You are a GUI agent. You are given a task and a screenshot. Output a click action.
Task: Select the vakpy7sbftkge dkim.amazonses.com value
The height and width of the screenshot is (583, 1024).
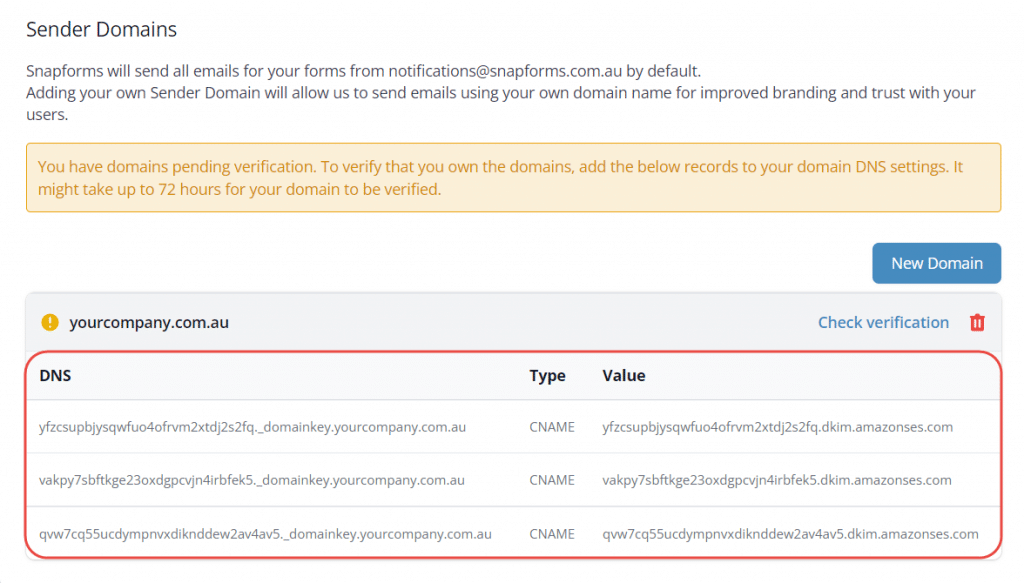coord(776,480)
